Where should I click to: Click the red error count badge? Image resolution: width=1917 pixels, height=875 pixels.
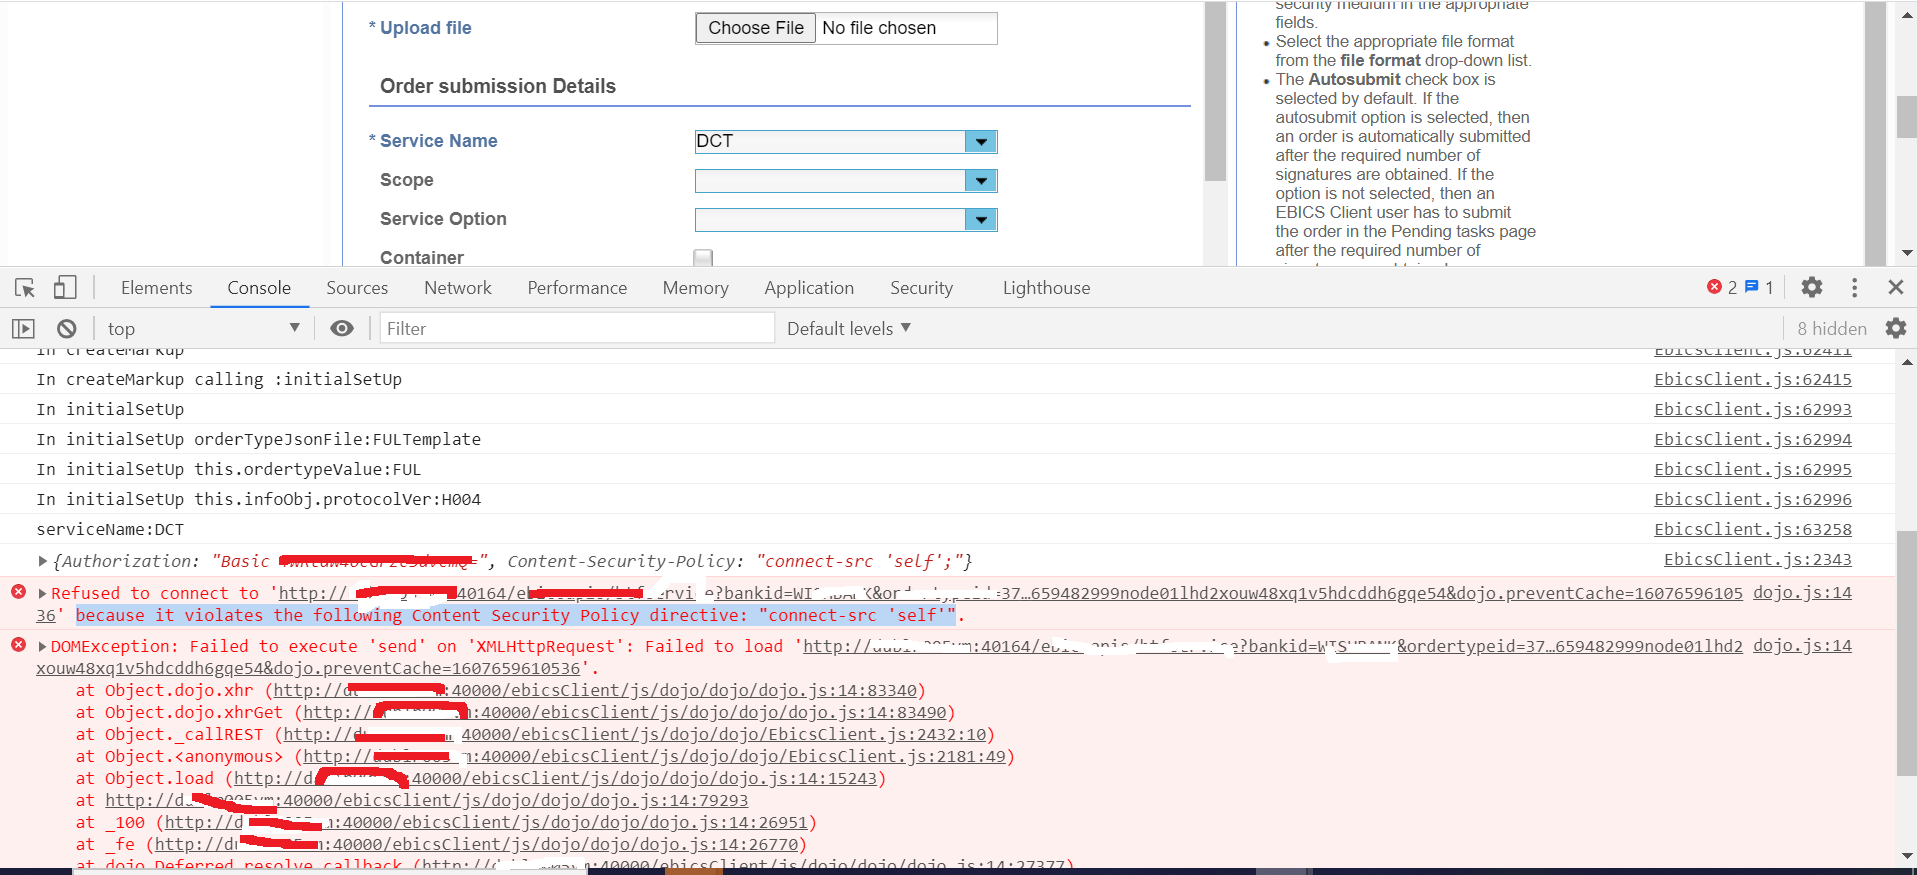click(1722, 288)
